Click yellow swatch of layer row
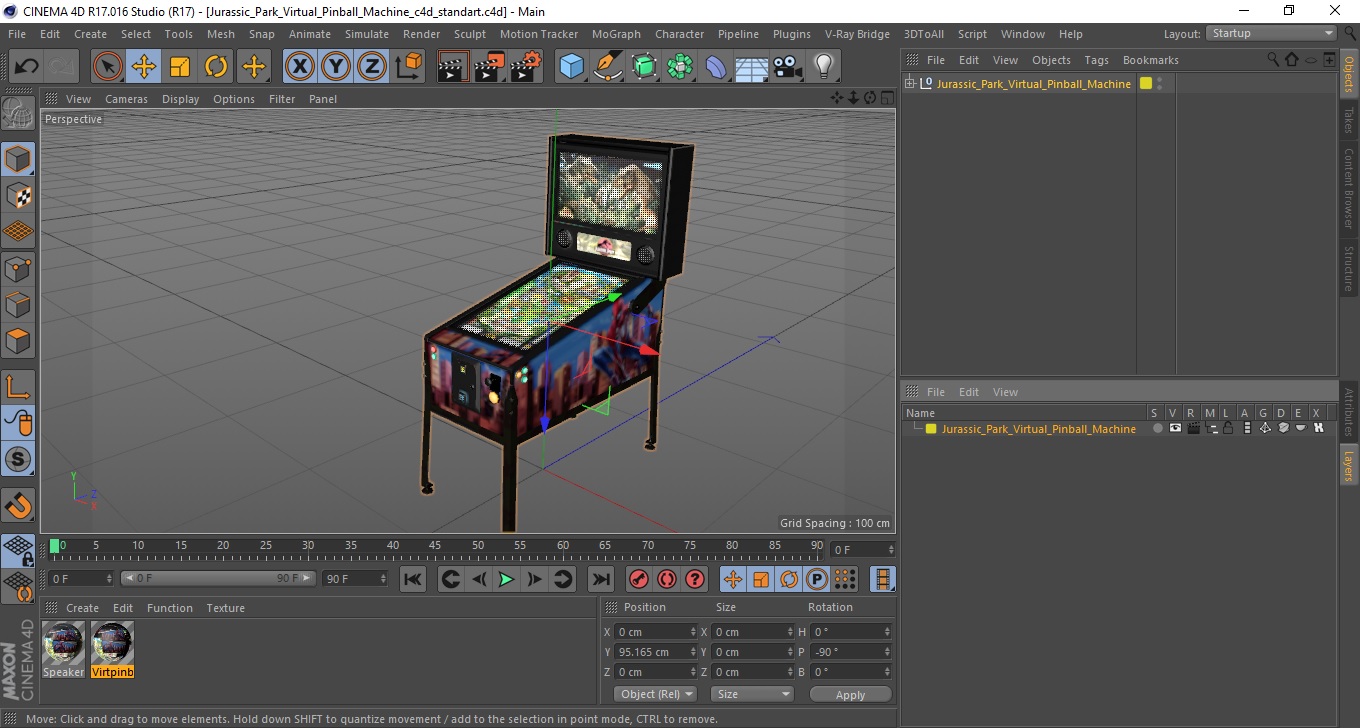 click(x=931, y=429)
